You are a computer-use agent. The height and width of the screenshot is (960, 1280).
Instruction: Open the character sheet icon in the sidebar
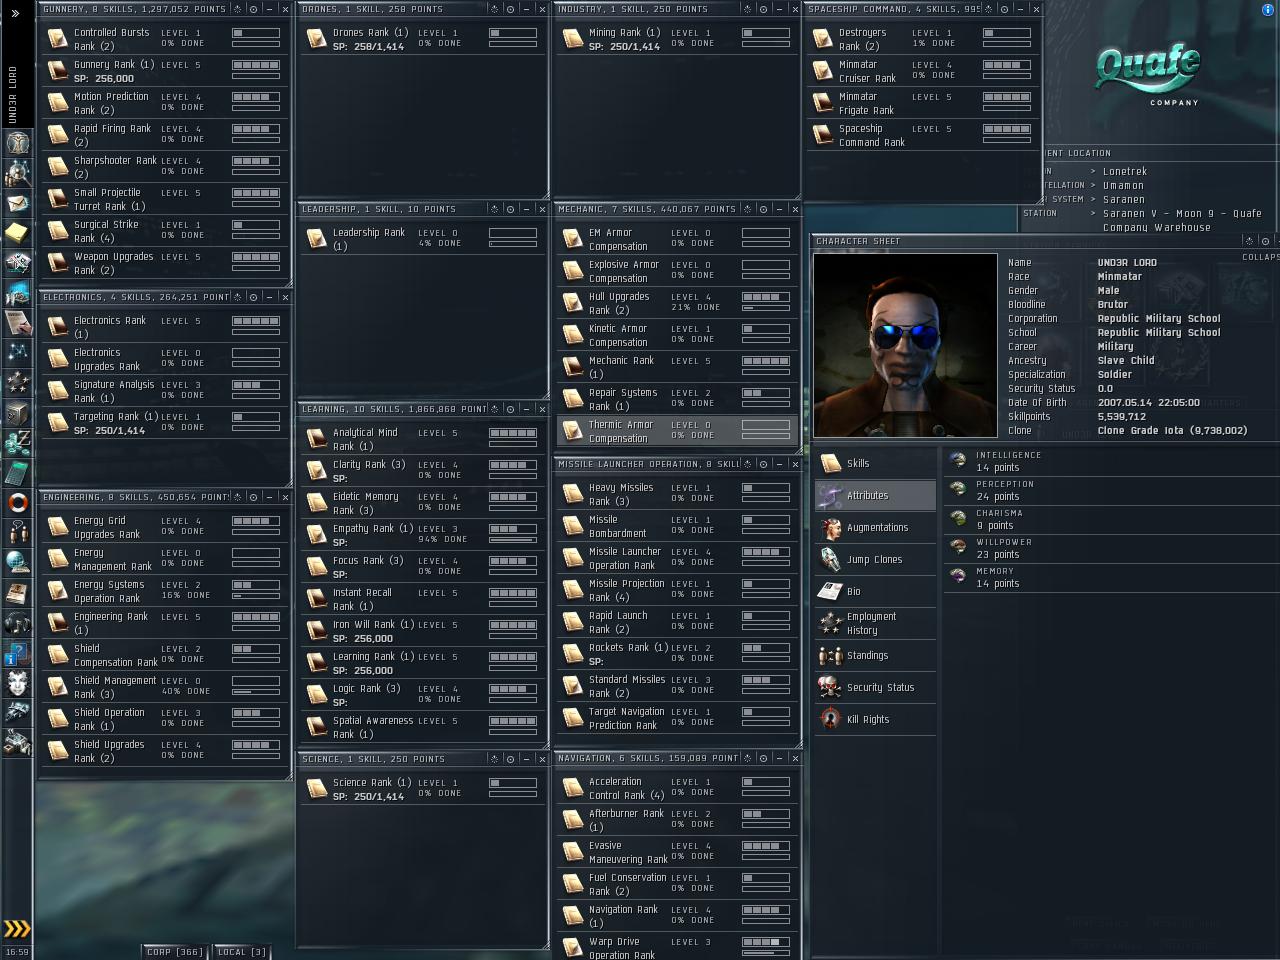pos(17,142)
